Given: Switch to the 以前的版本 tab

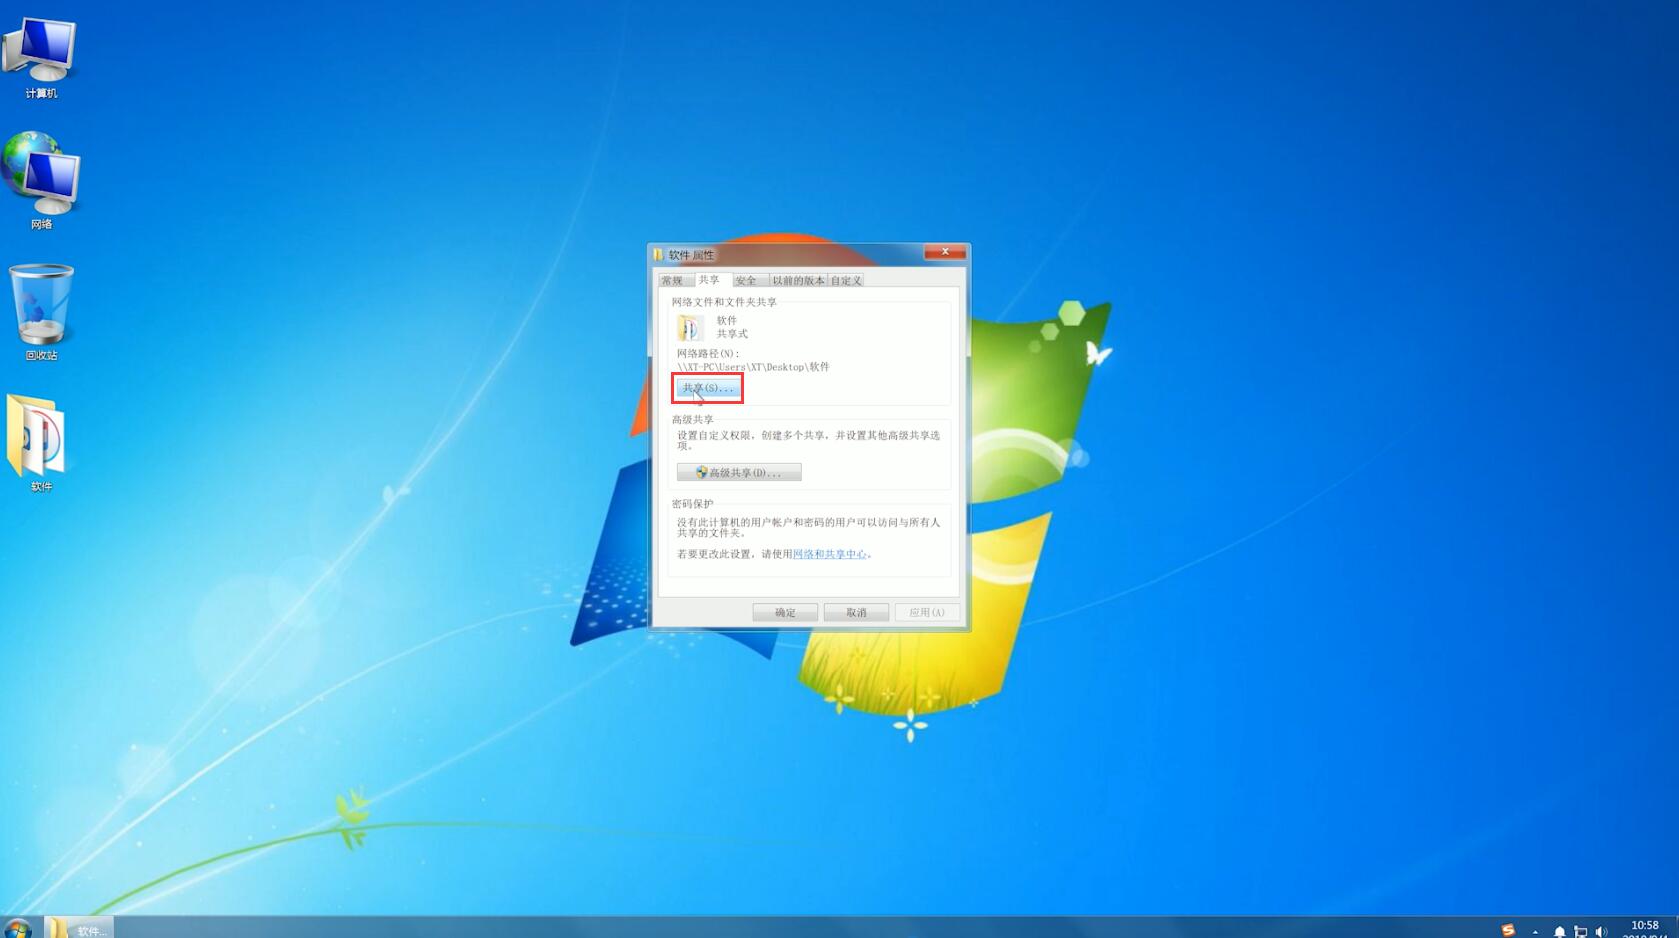Looking at the screenshot, I should tap(798, 280).
